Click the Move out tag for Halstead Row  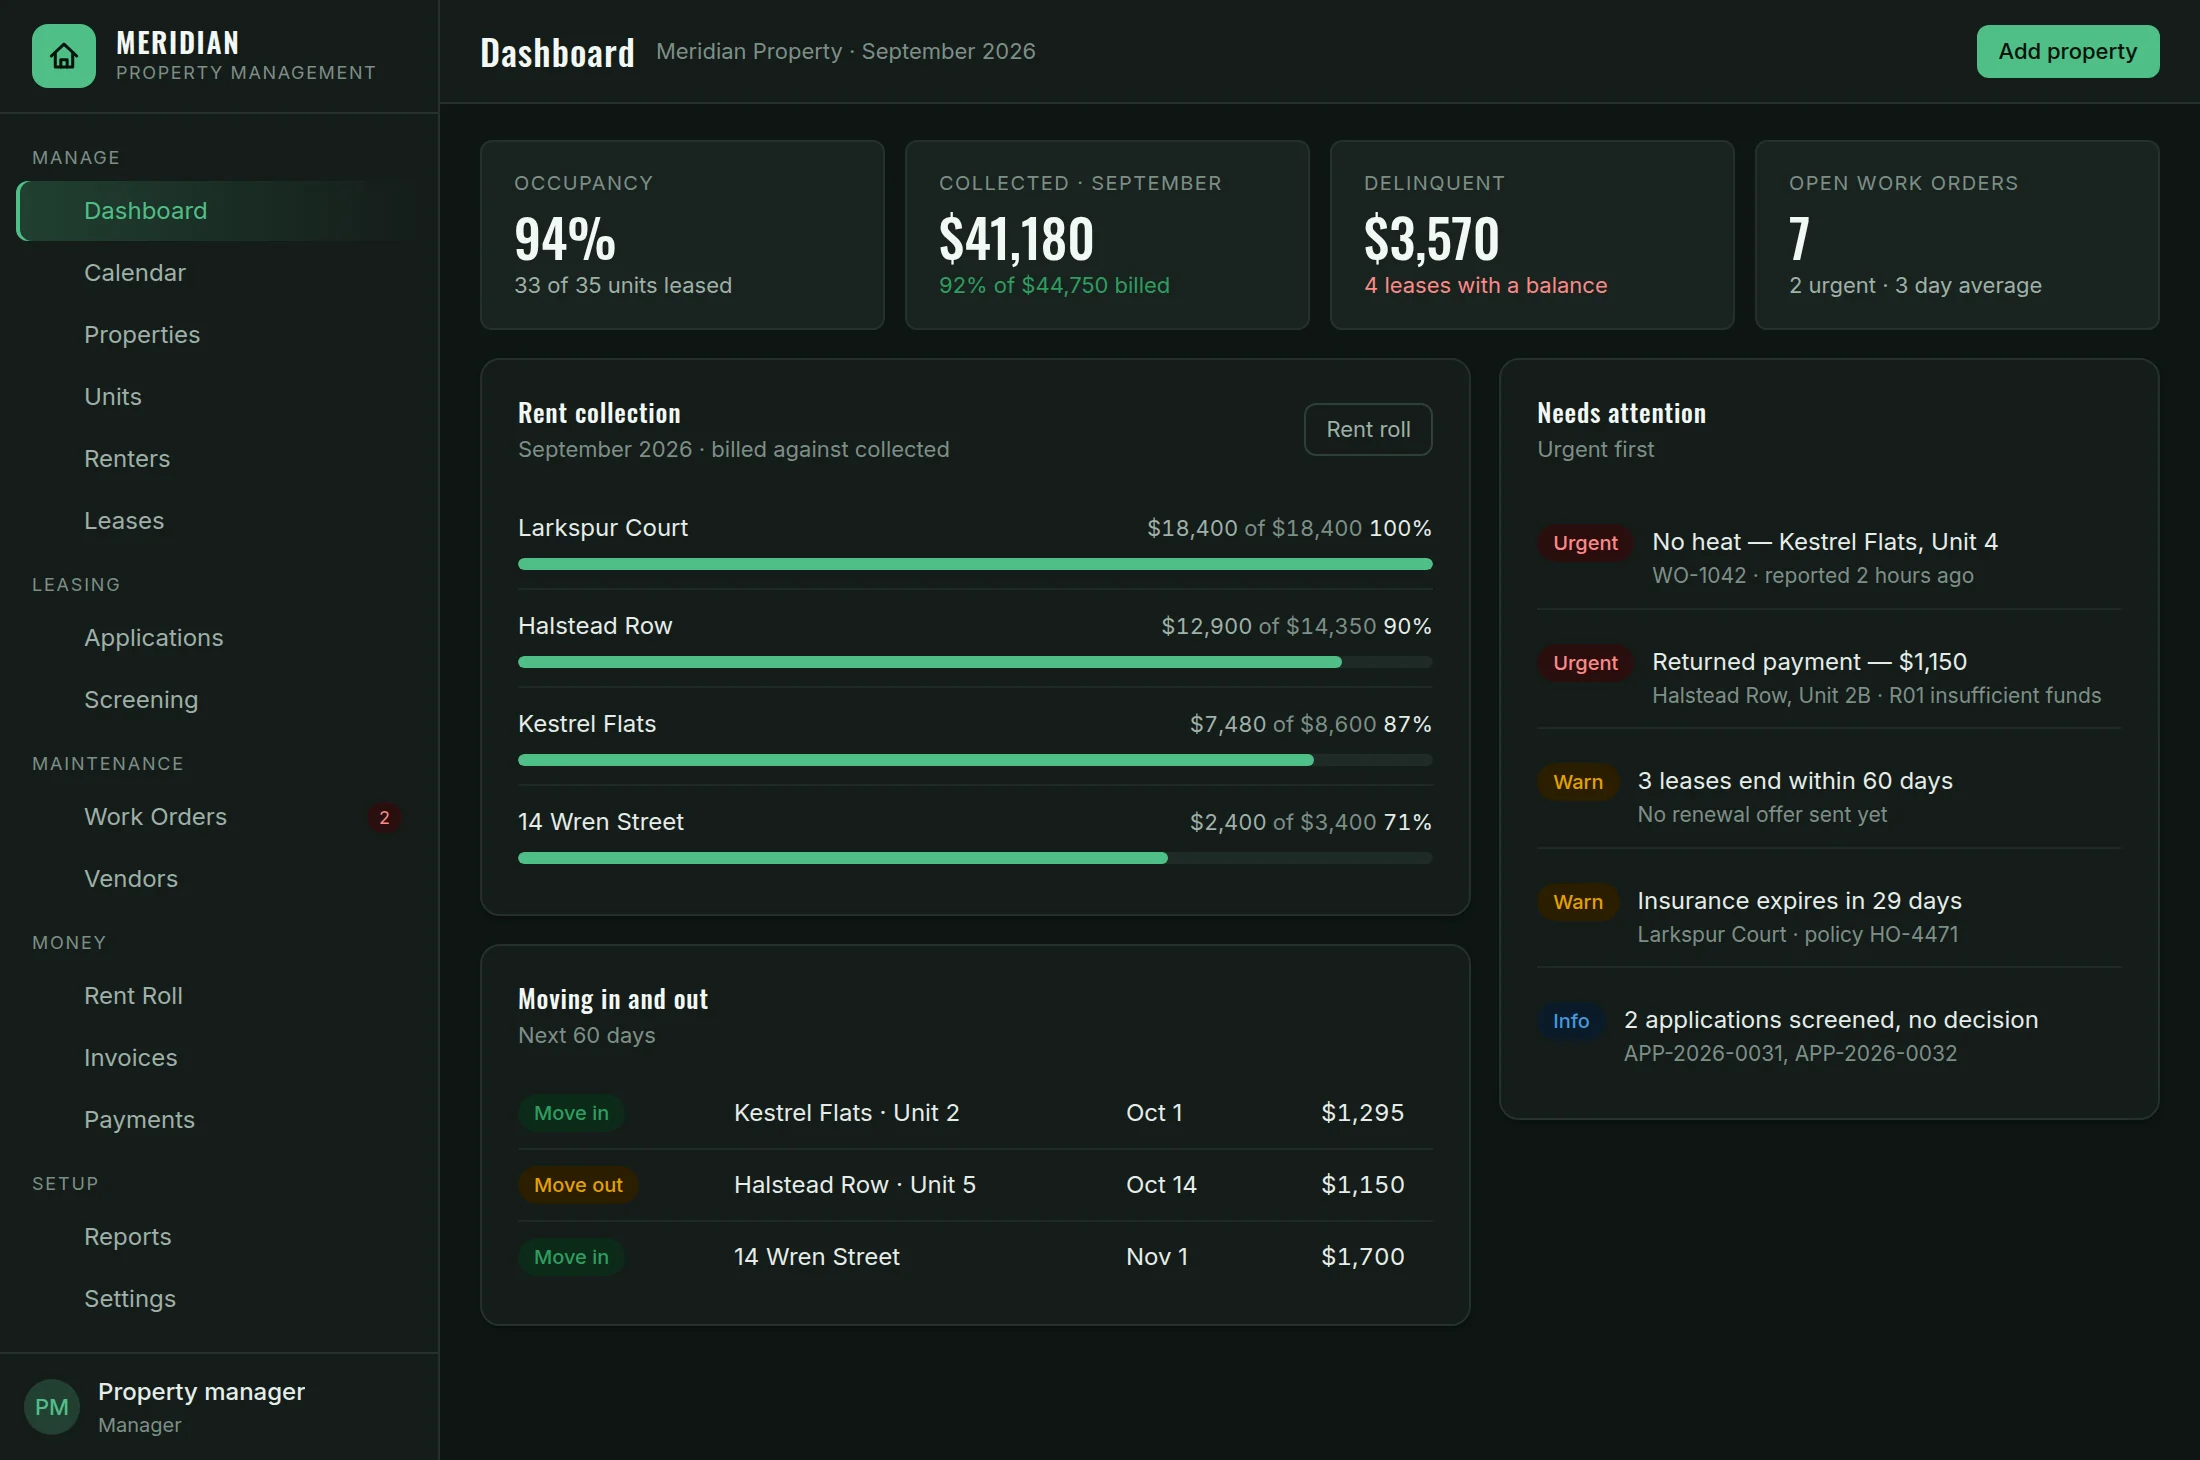pyautogui.click(x=578, y=1185)
